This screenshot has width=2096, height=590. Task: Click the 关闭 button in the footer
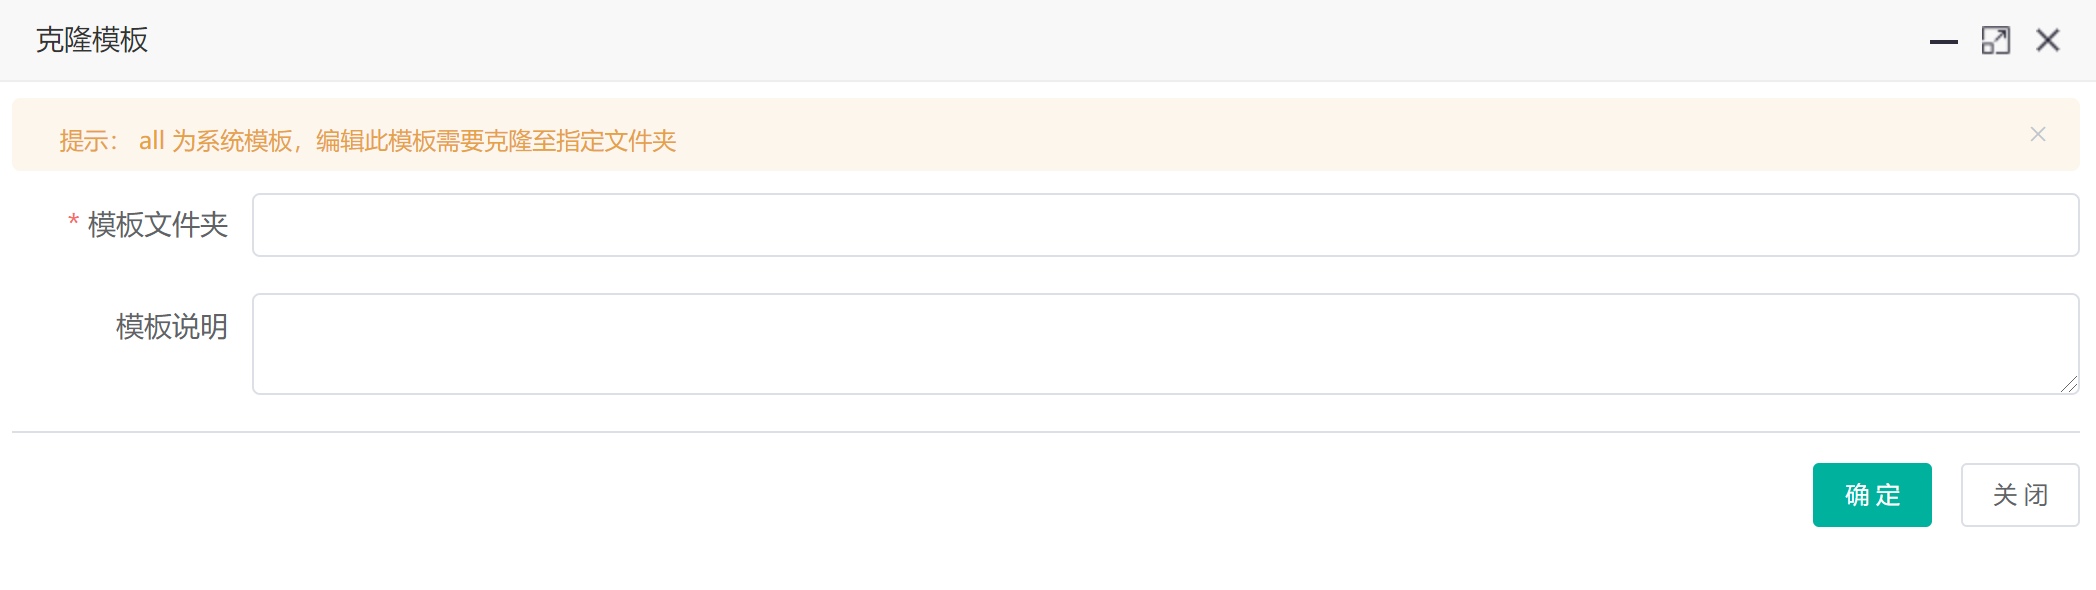coord(2020,495)
